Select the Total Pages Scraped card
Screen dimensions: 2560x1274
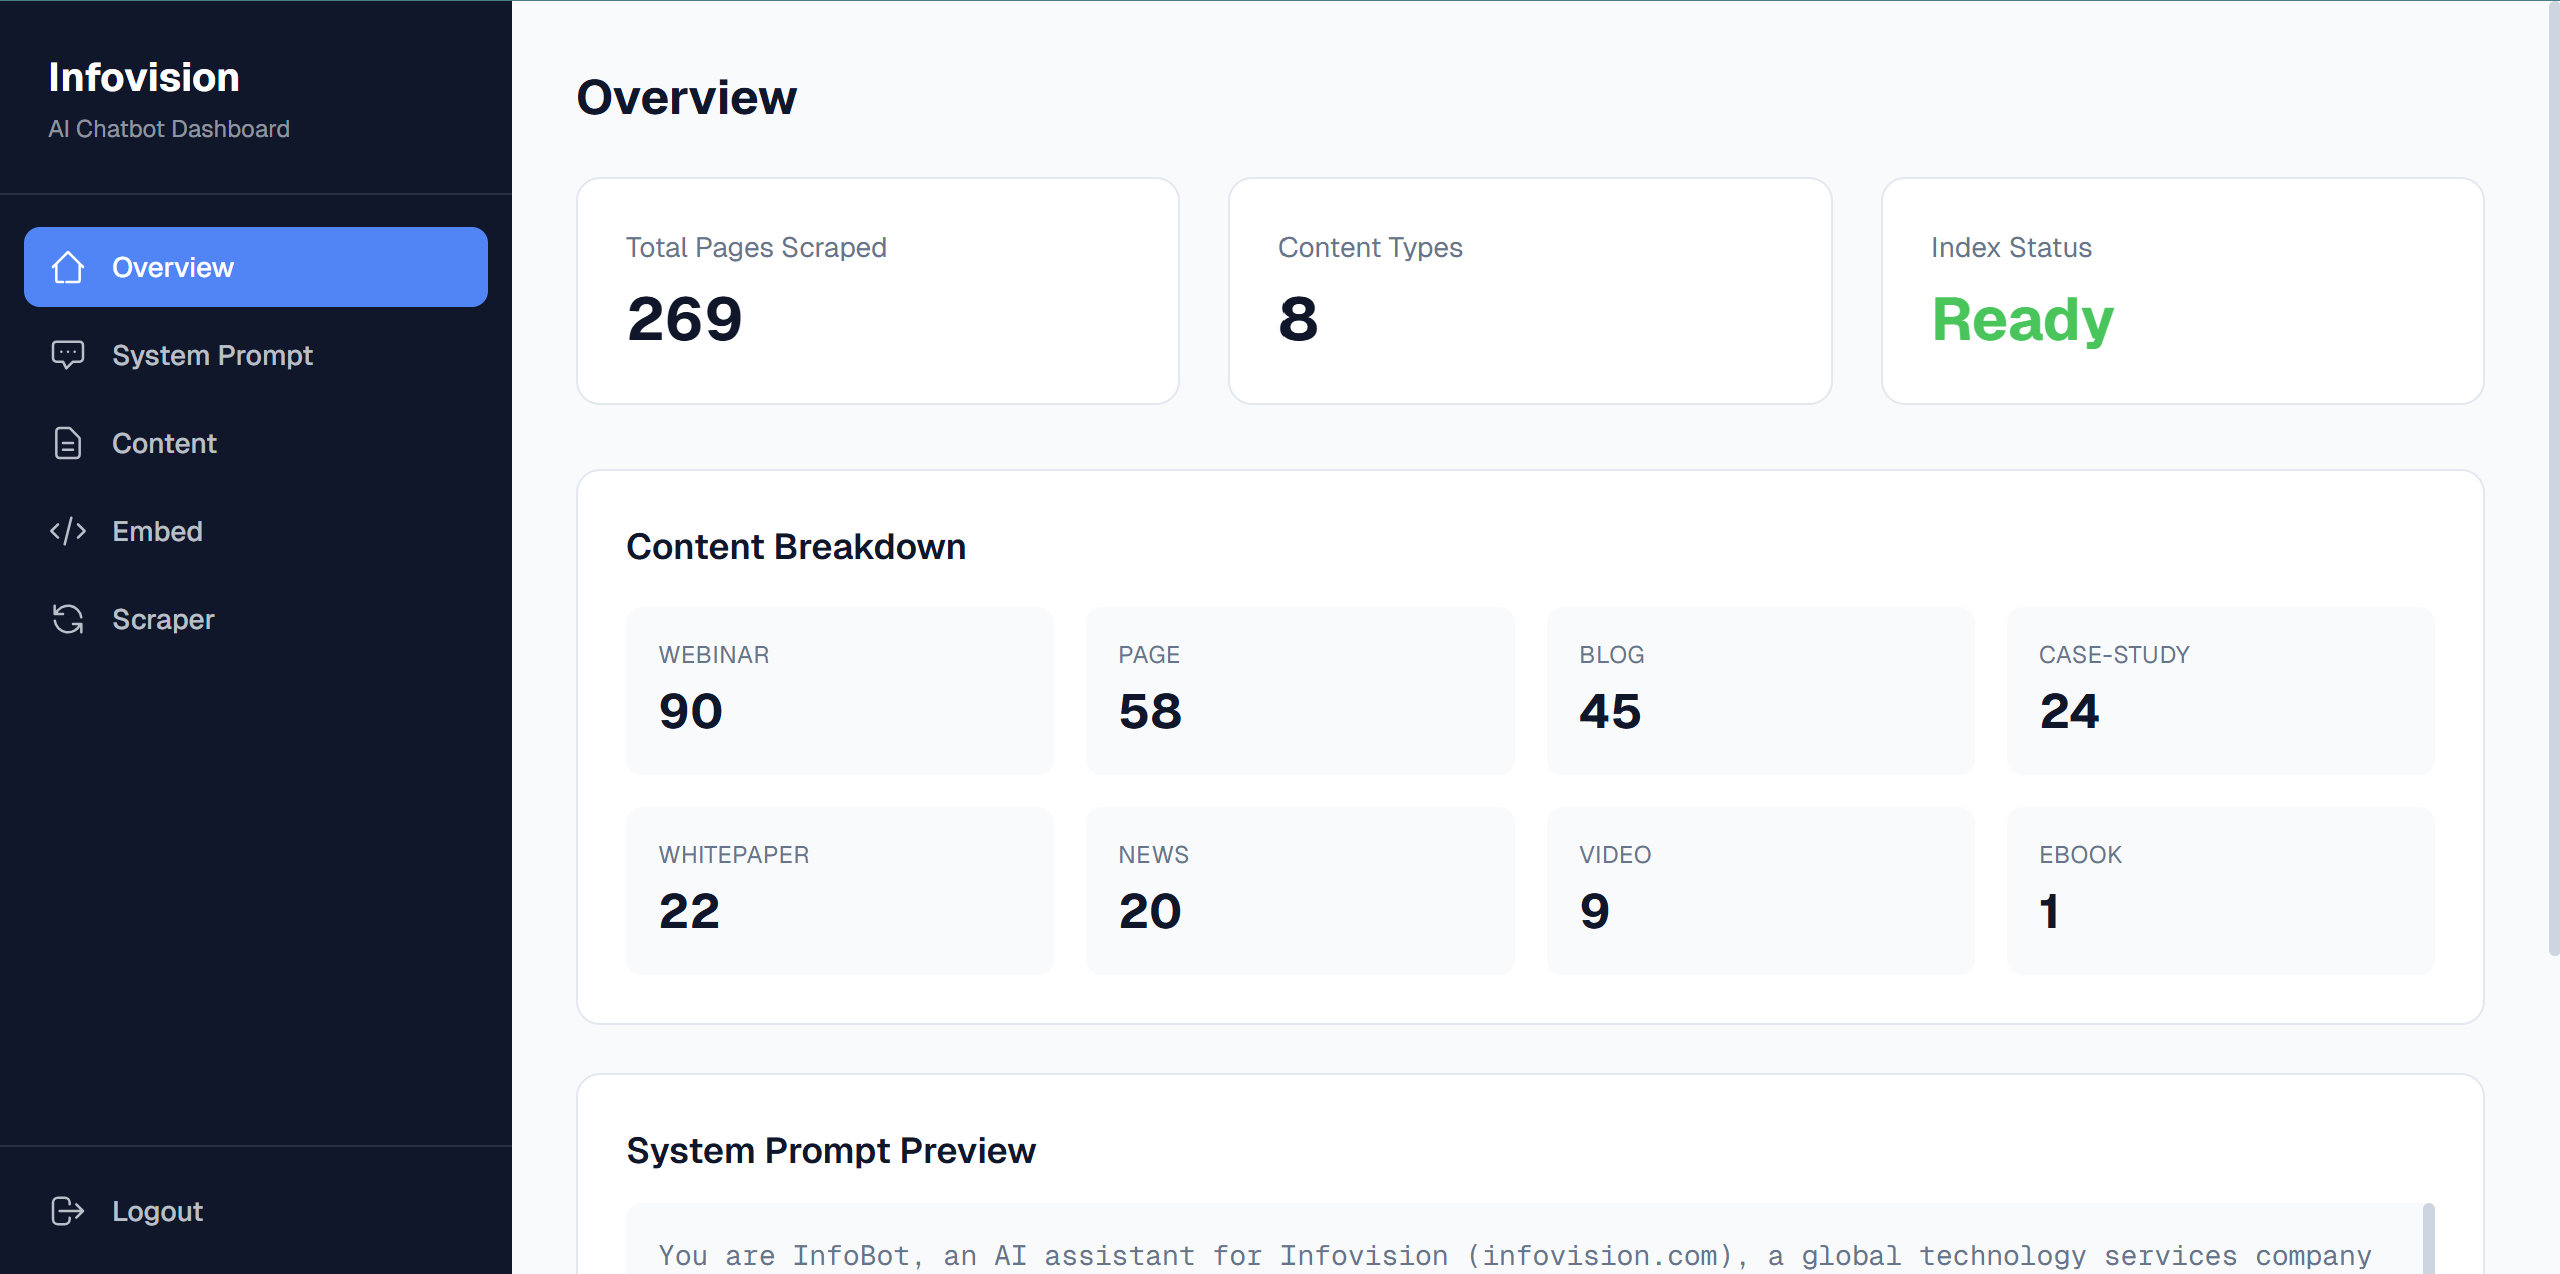(x=877, y=291)
